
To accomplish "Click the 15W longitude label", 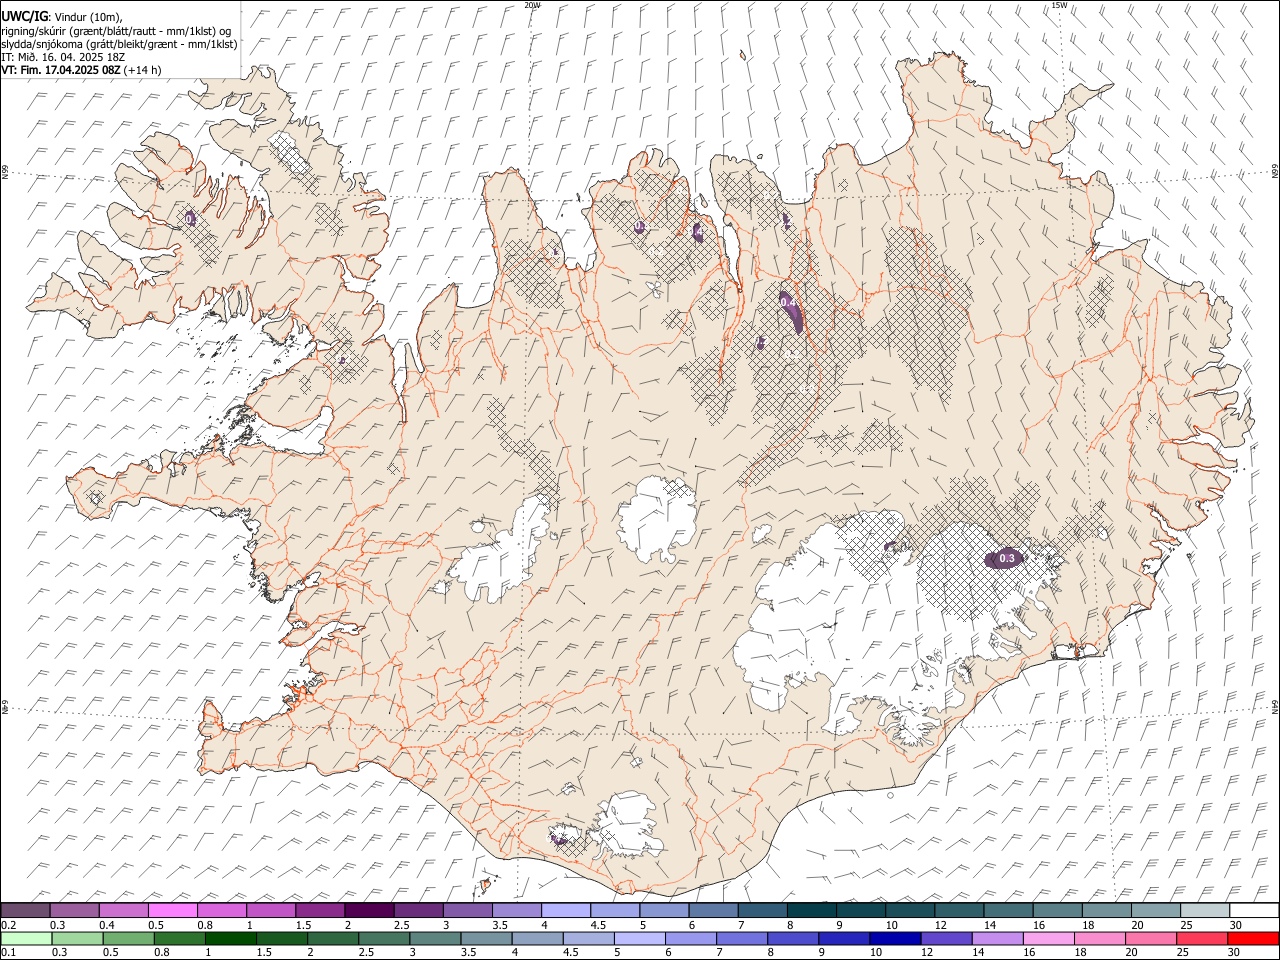I will [x=1059, y=5].
